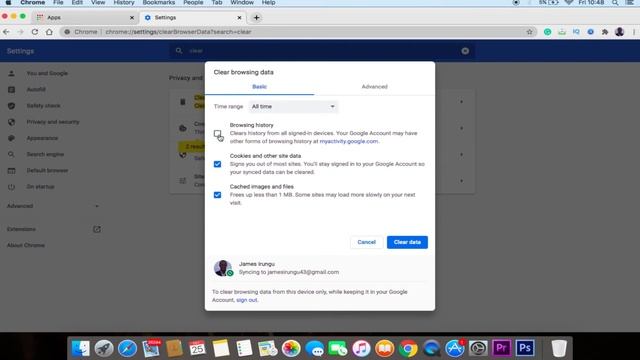Viewport: 640px width, 360px height.
Task: Expand the security row arrow
Action: tap(461, 155)
